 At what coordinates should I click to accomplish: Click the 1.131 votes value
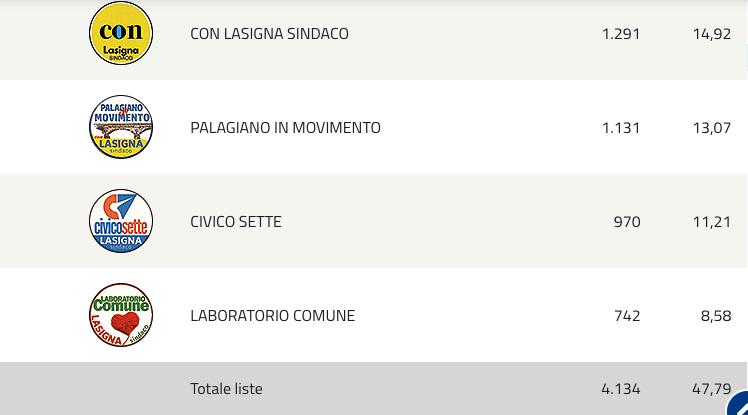coord(621,128)
